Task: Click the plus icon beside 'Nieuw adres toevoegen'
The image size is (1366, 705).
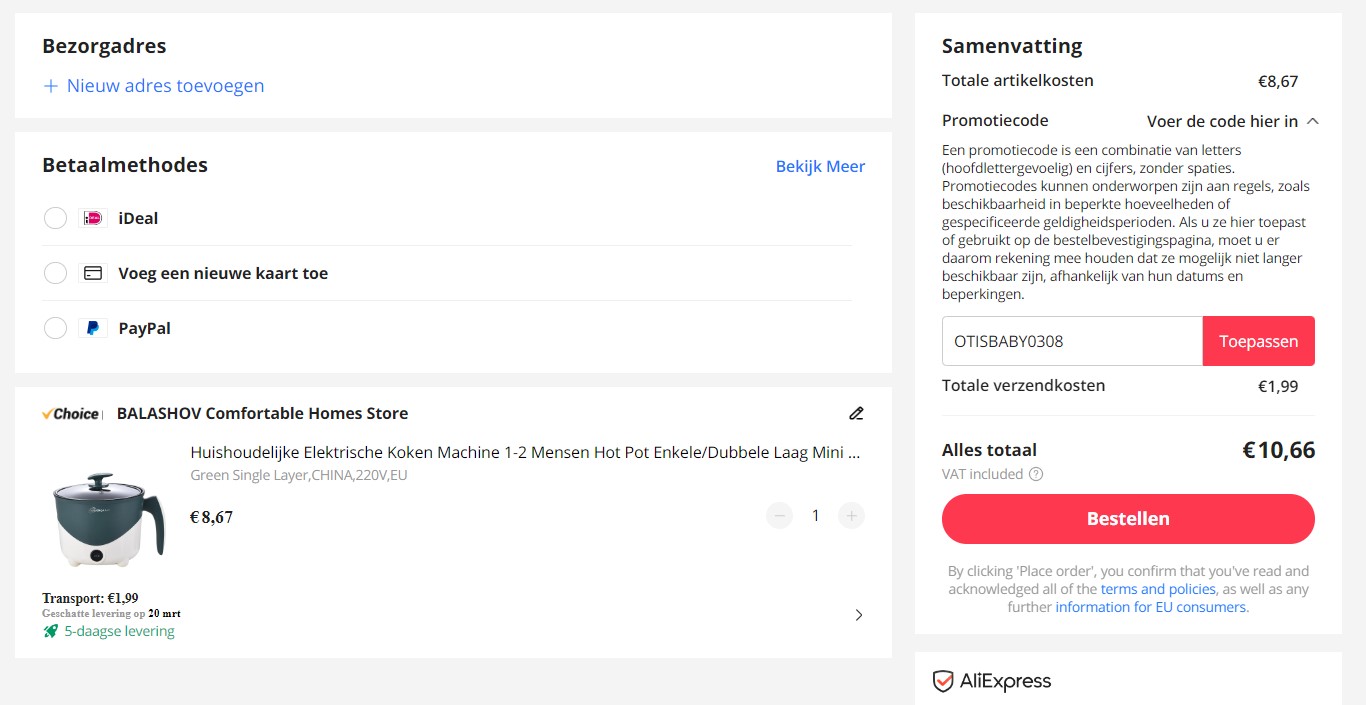Action: click(x=50, y=86)
